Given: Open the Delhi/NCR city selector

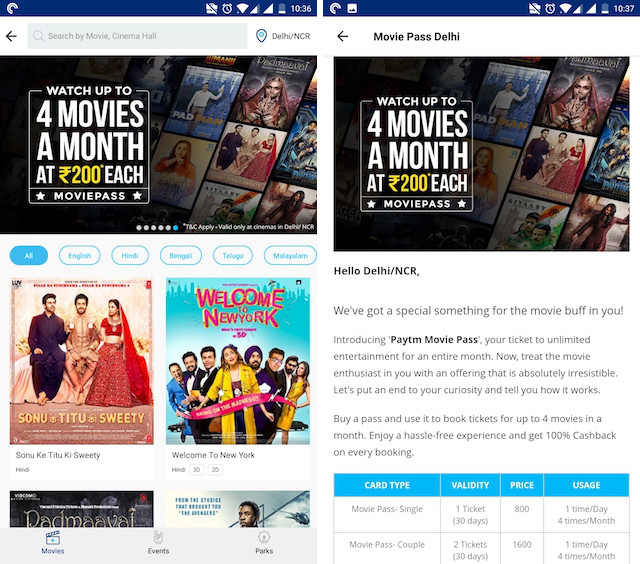Looking at the screenshot, I should (x=283, y=36).
